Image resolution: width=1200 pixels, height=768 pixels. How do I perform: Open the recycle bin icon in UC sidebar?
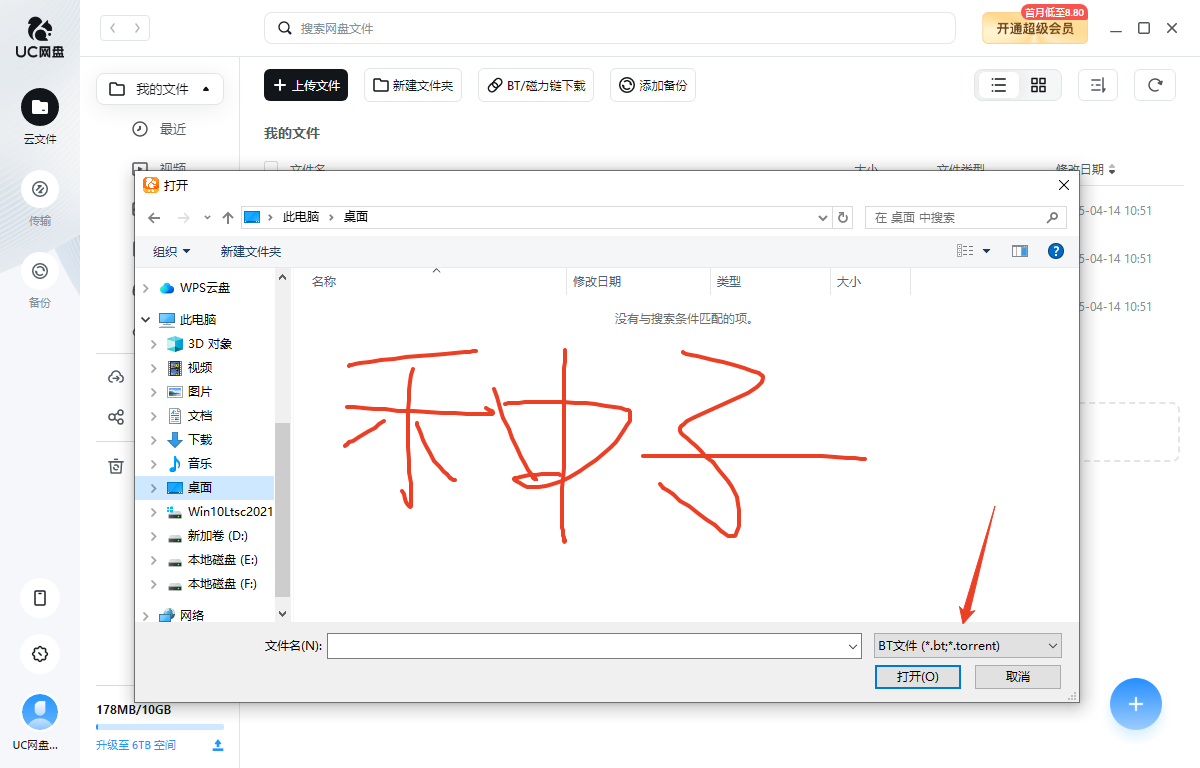(x=117, y=465)
